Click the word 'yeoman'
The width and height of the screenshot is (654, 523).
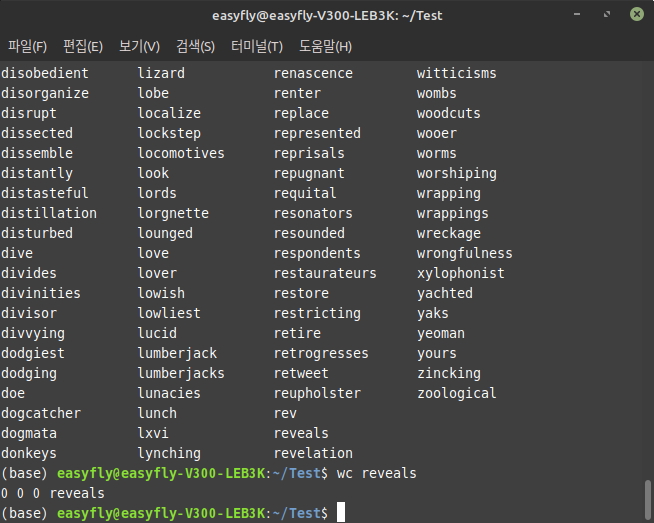(x=441, y=334)
